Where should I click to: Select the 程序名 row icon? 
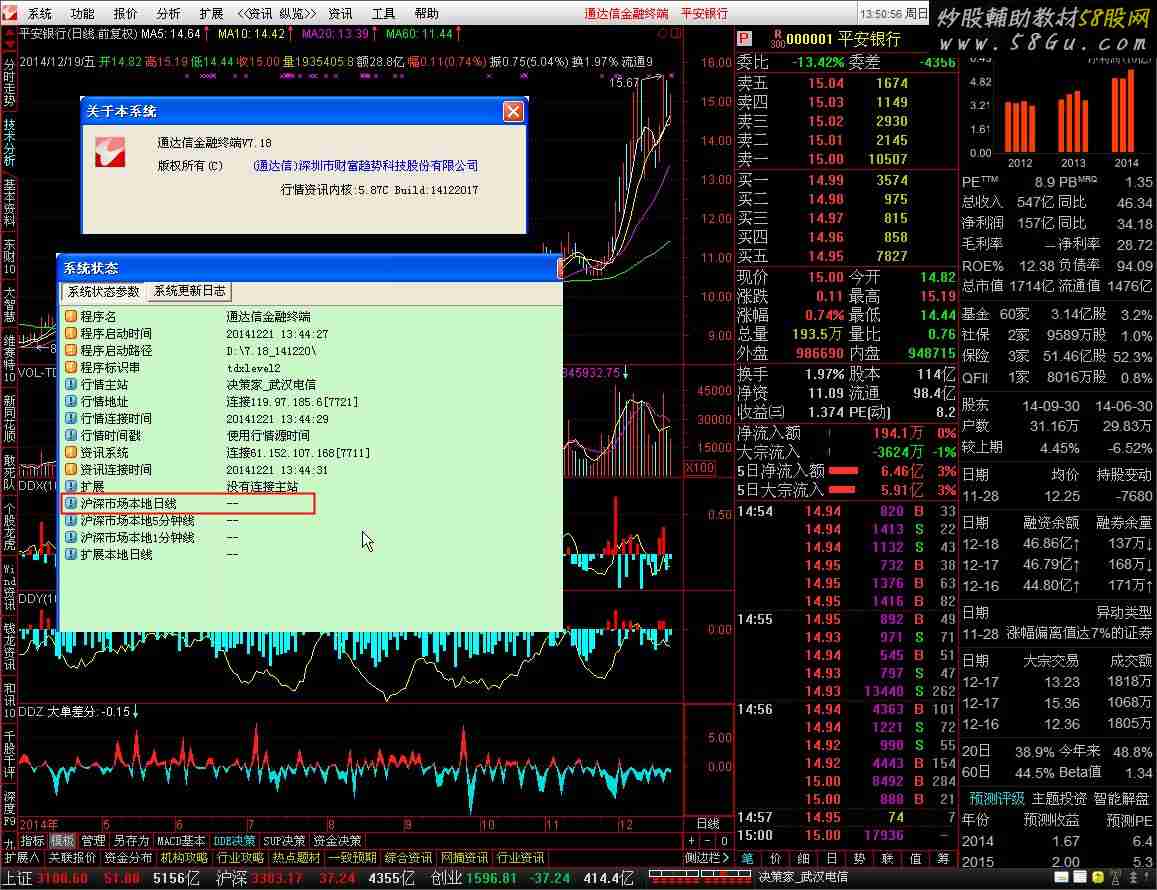click(x=71, y=316)
